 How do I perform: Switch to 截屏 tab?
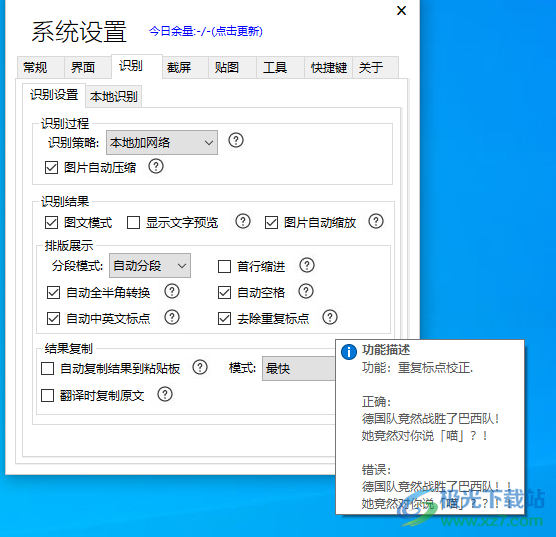(x=185, y=67)
